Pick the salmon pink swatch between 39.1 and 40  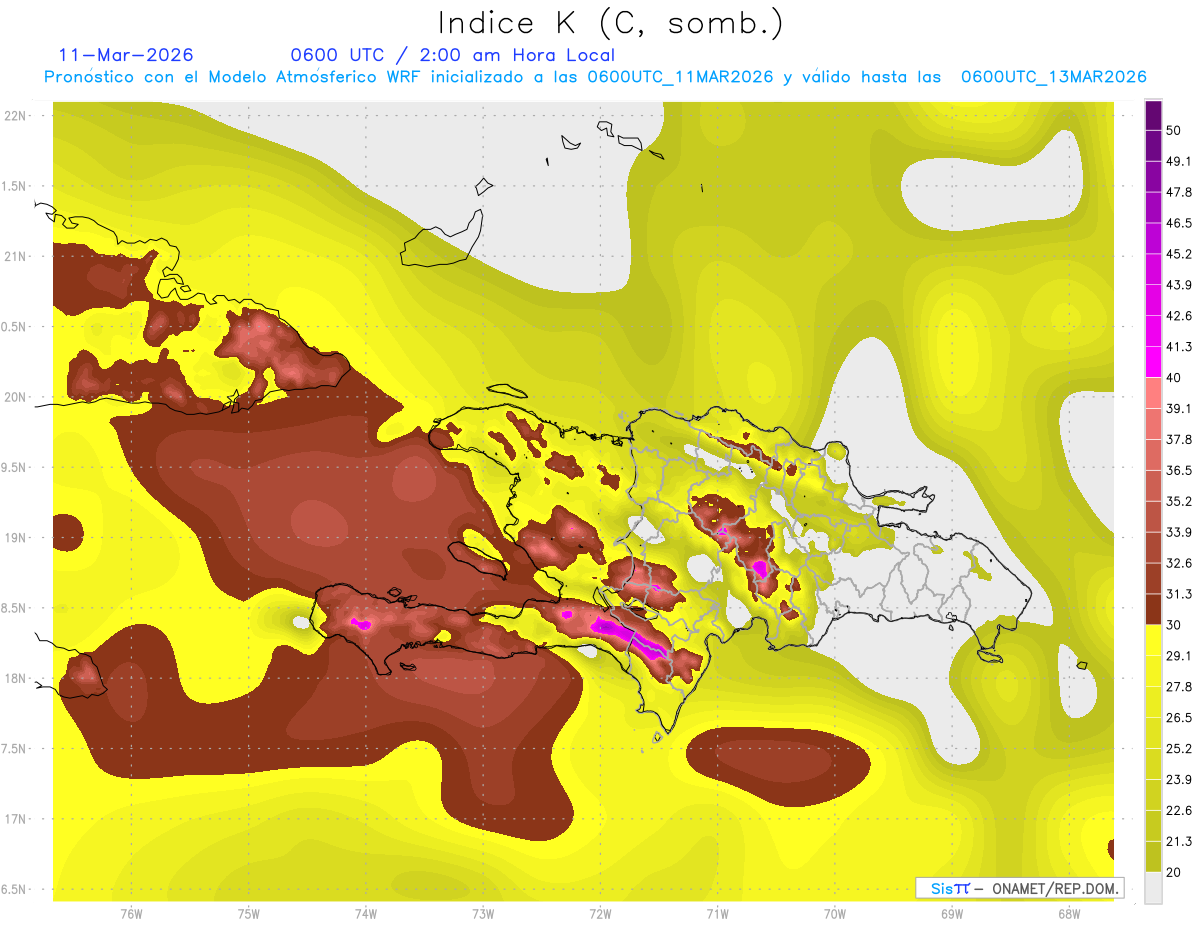pos(1153,393)
